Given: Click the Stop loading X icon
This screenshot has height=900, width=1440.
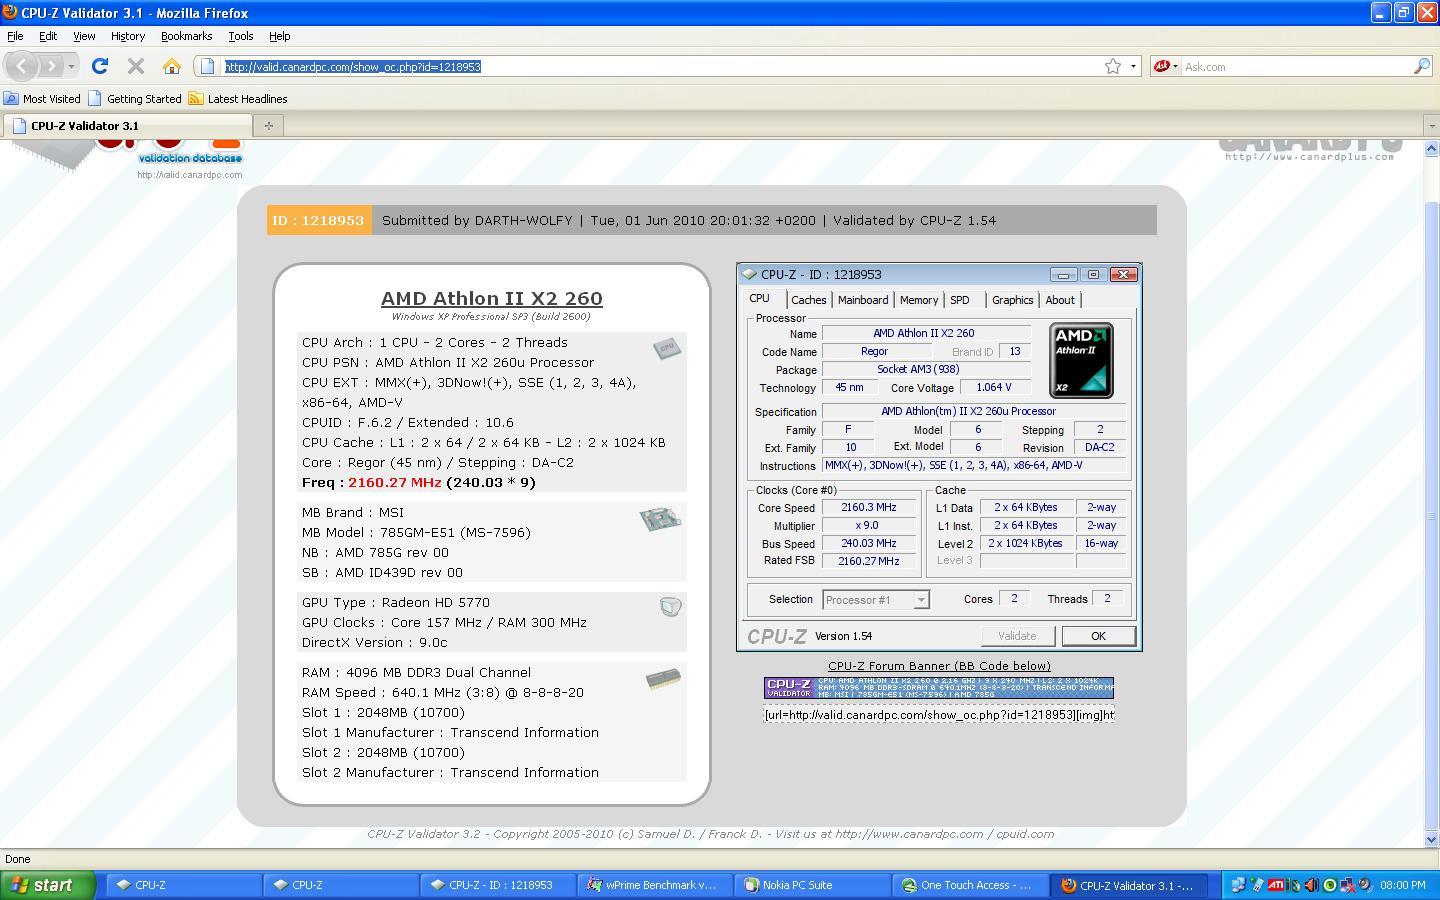Looking at the screenshot, I should pyautogui.click(x=136, y=66).
